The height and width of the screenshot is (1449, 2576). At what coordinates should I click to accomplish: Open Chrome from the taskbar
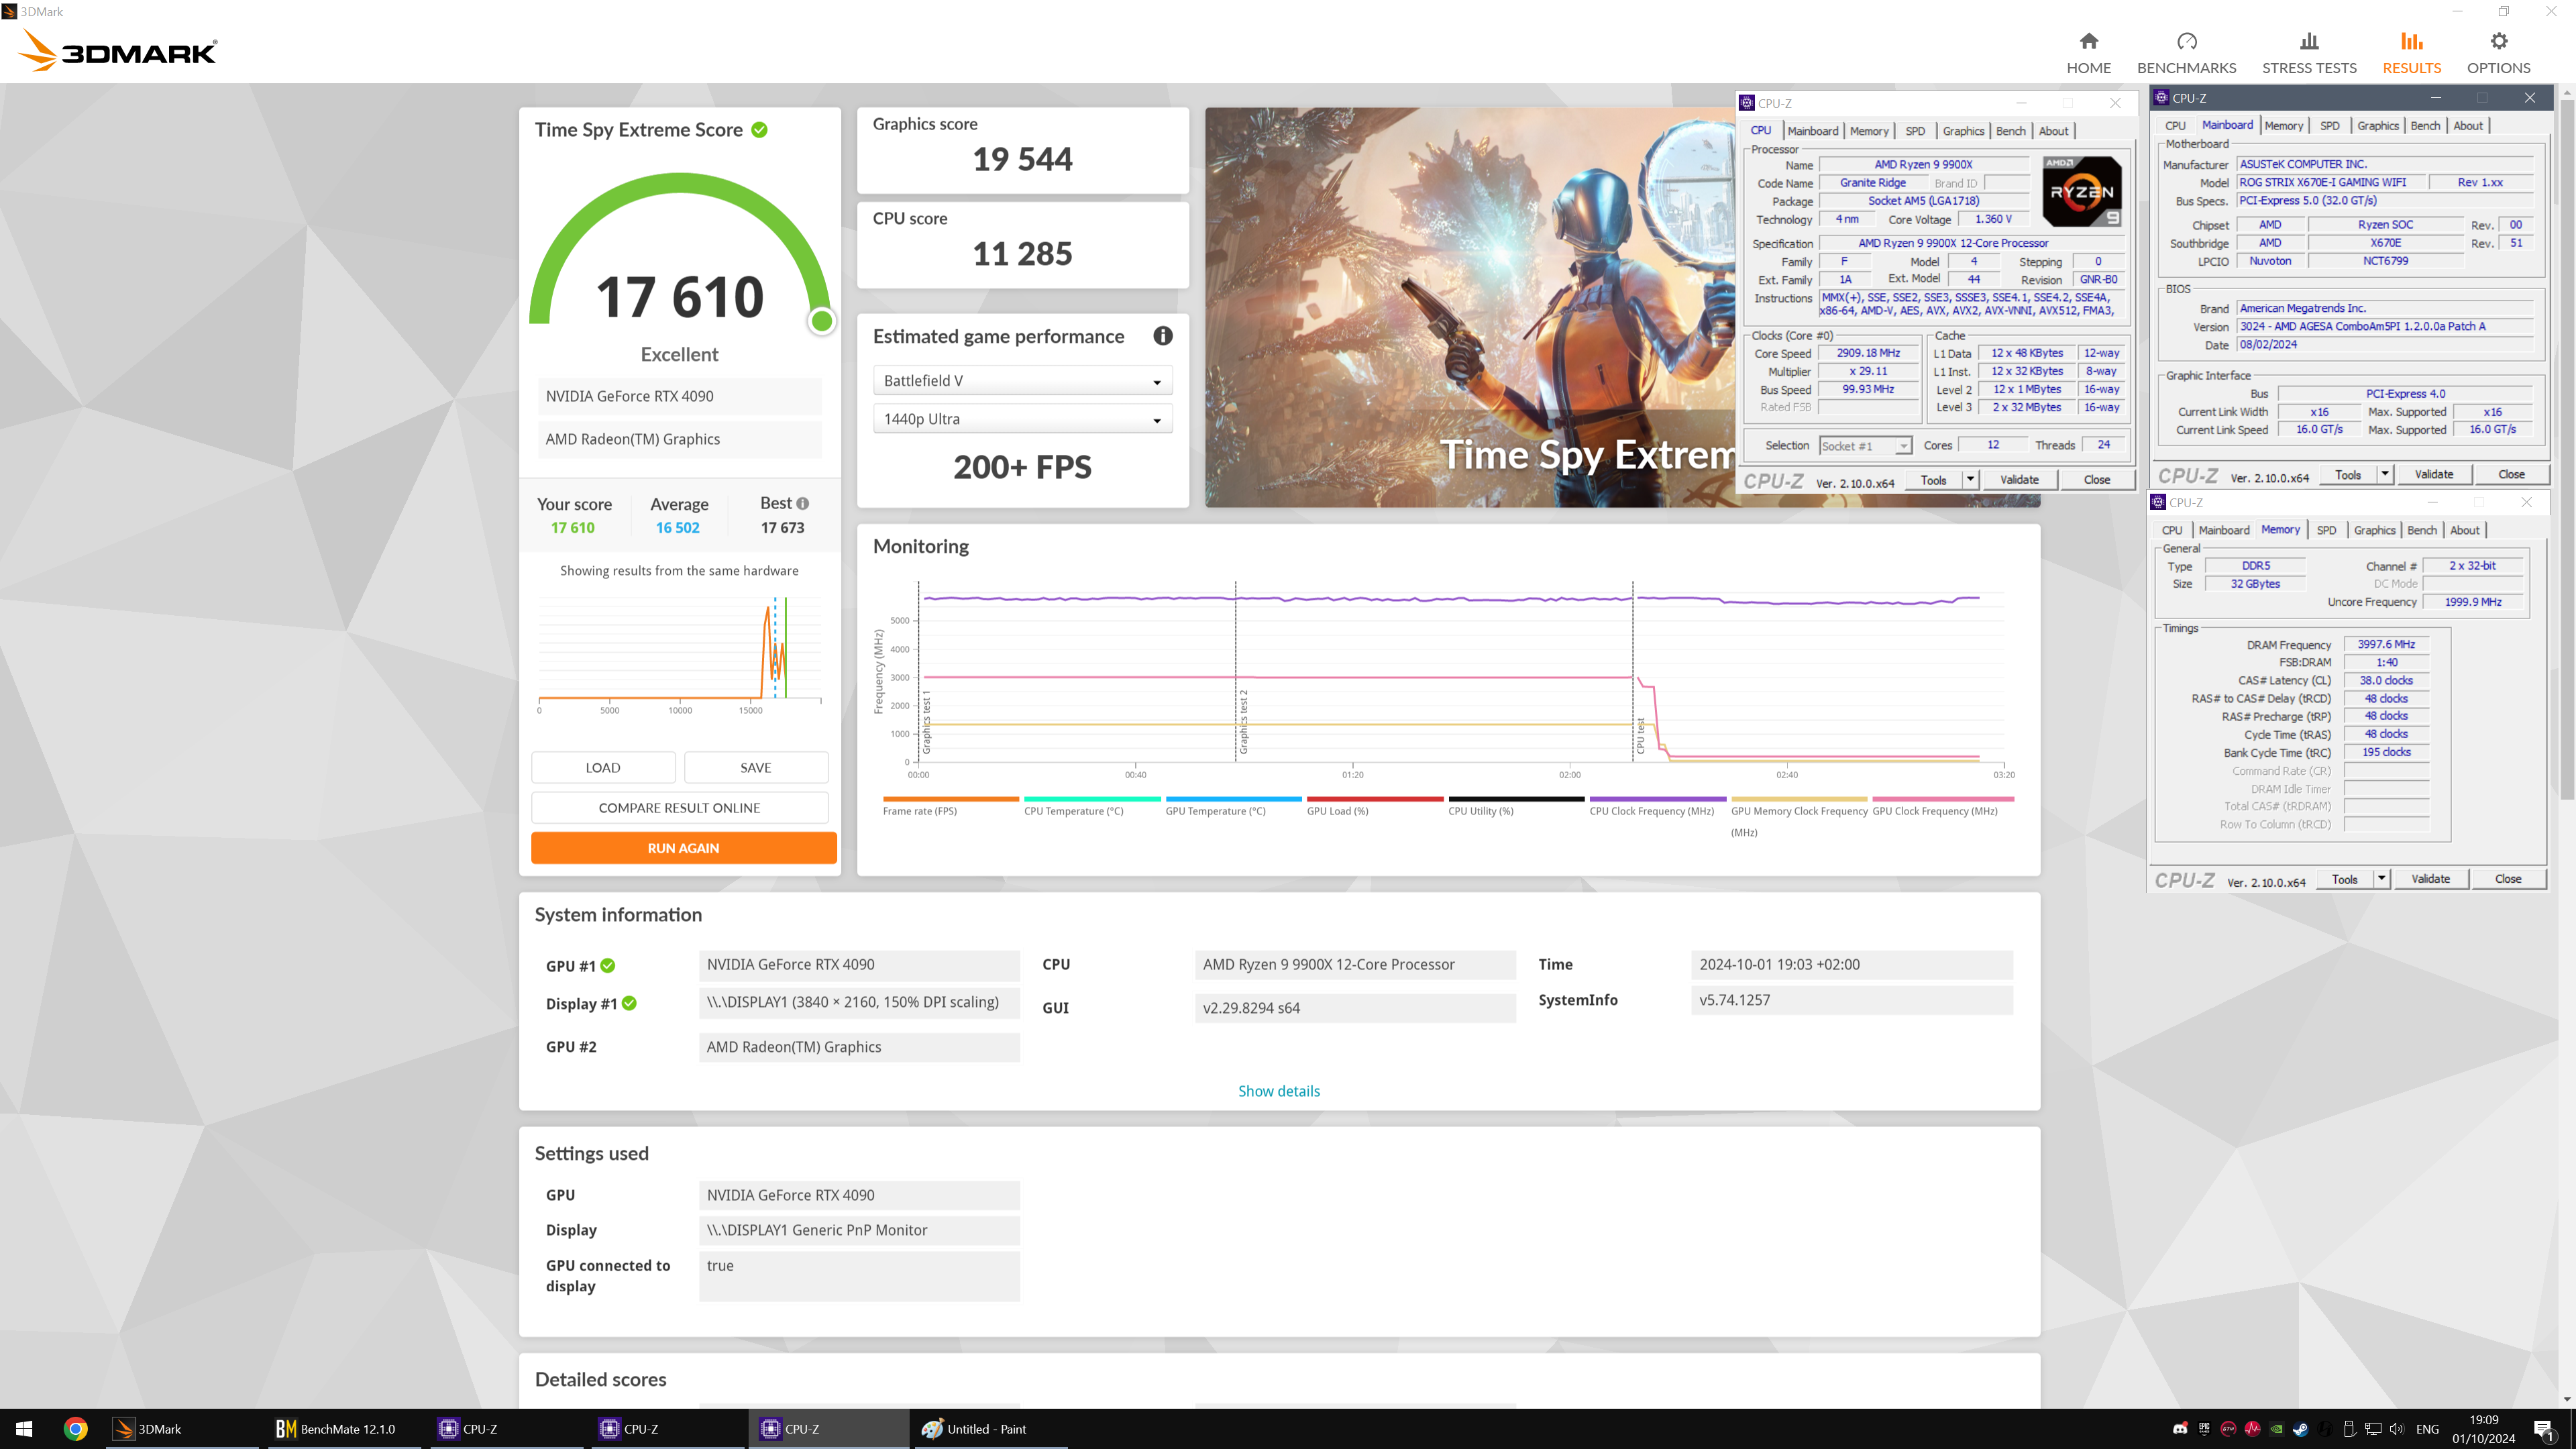76,1428
